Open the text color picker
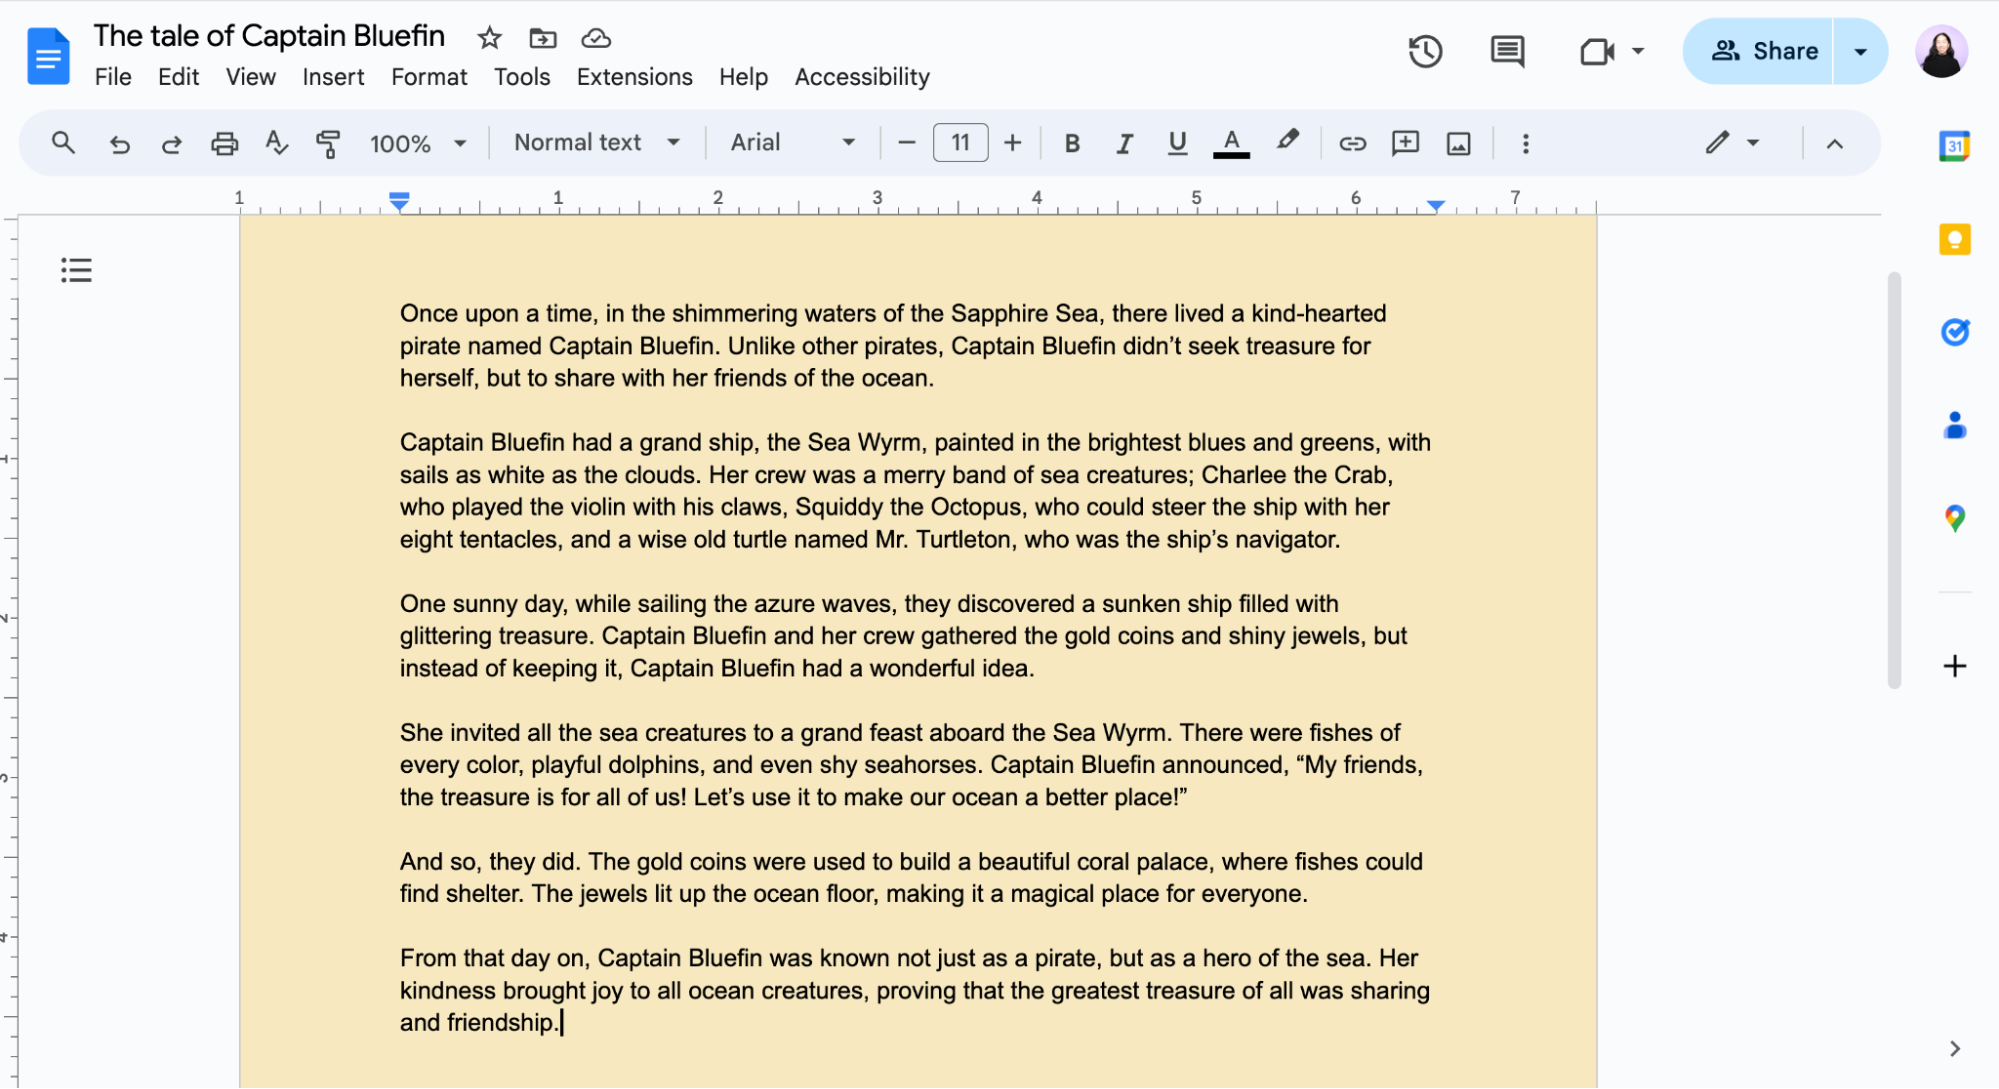Screen dimensions: 1999x1089 (x=1231, y=143)
